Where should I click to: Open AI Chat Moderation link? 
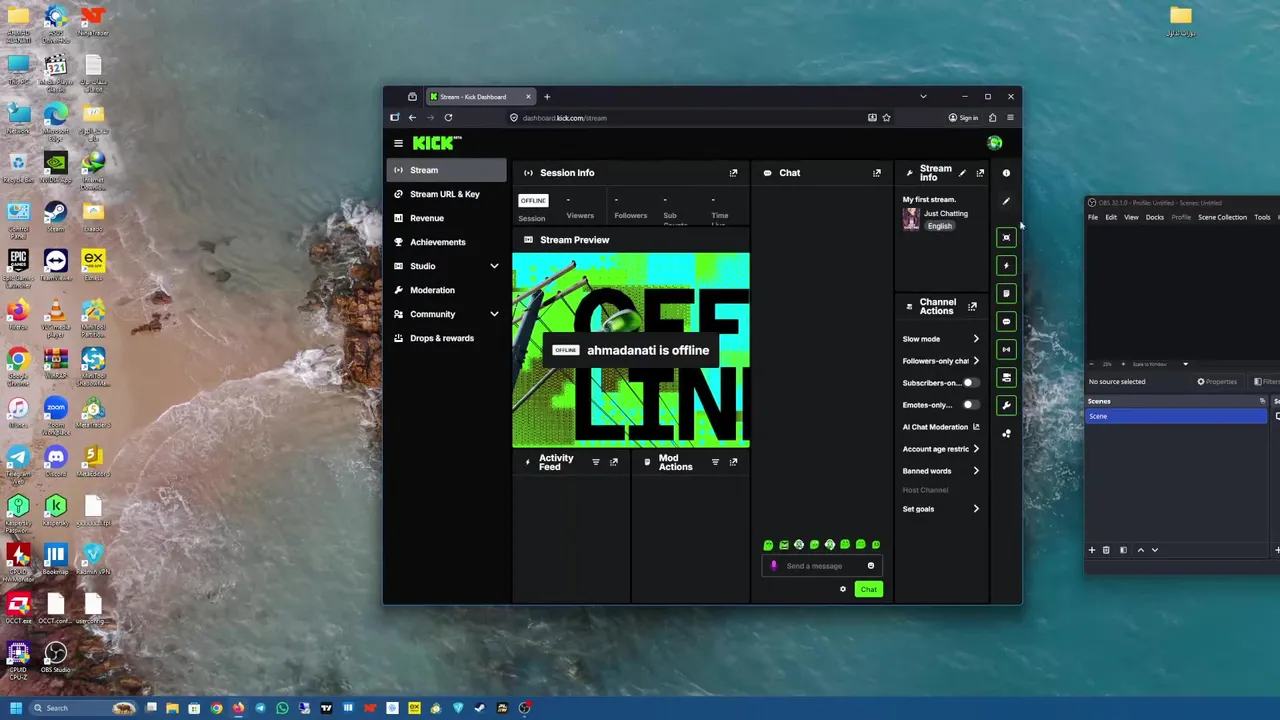click(941, 427)
